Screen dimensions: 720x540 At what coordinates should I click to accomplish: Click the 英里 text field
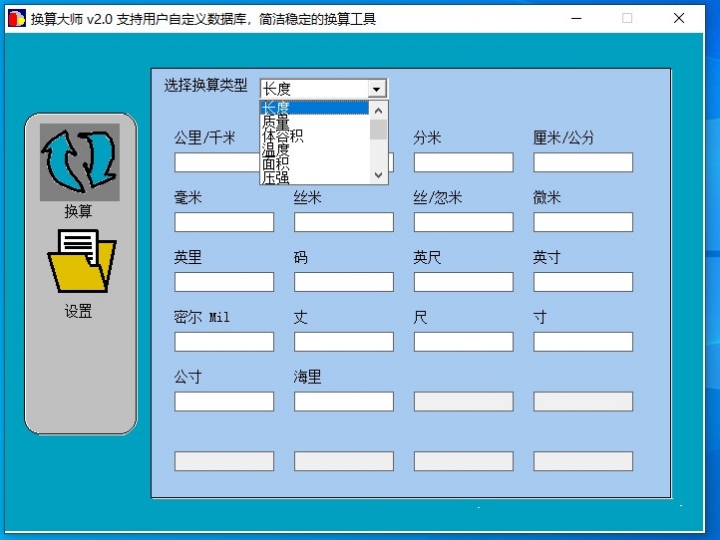point(224,282)
